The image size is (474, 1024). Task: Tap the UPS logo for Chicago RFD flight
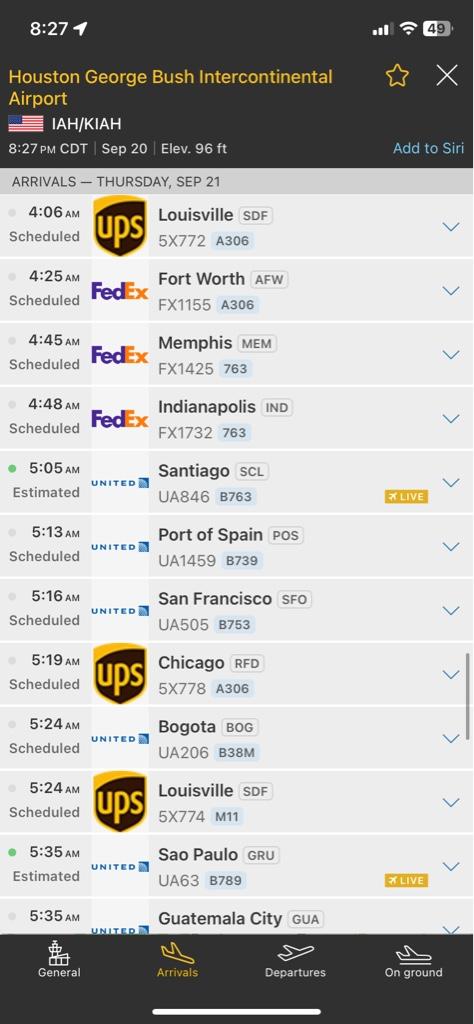click(x=120, y=674)
